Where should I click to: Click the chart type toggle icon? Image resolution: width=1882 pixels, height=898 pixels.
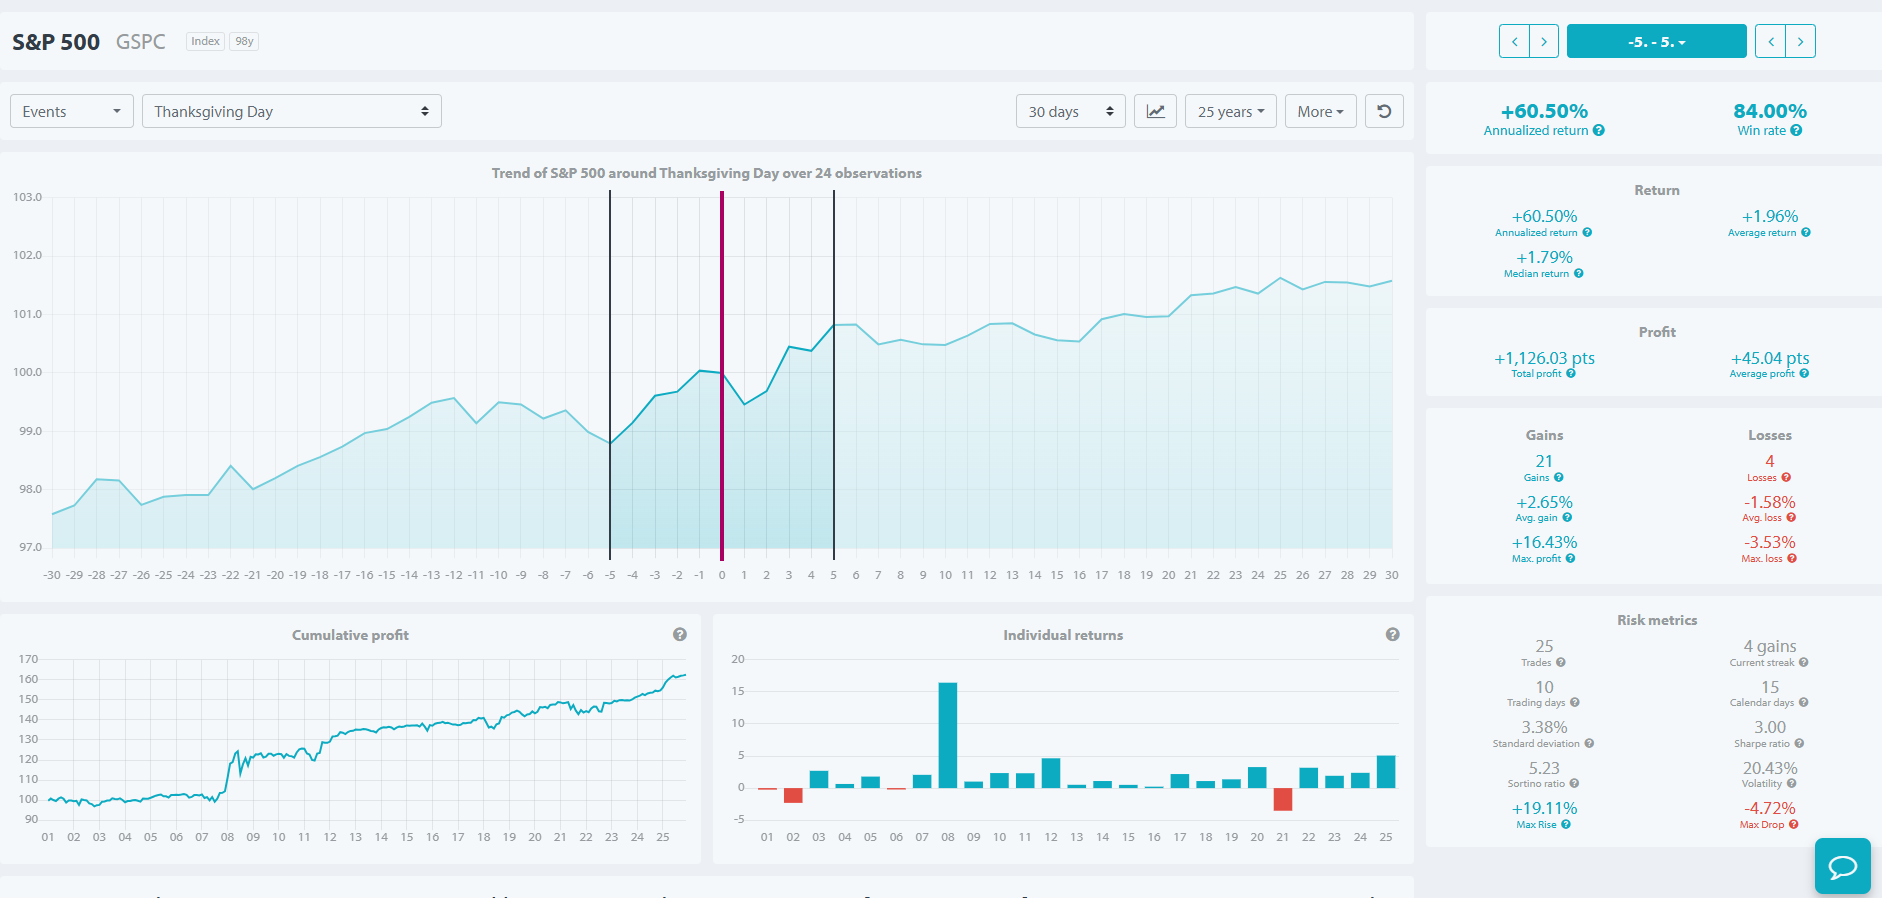(1155, 111)
